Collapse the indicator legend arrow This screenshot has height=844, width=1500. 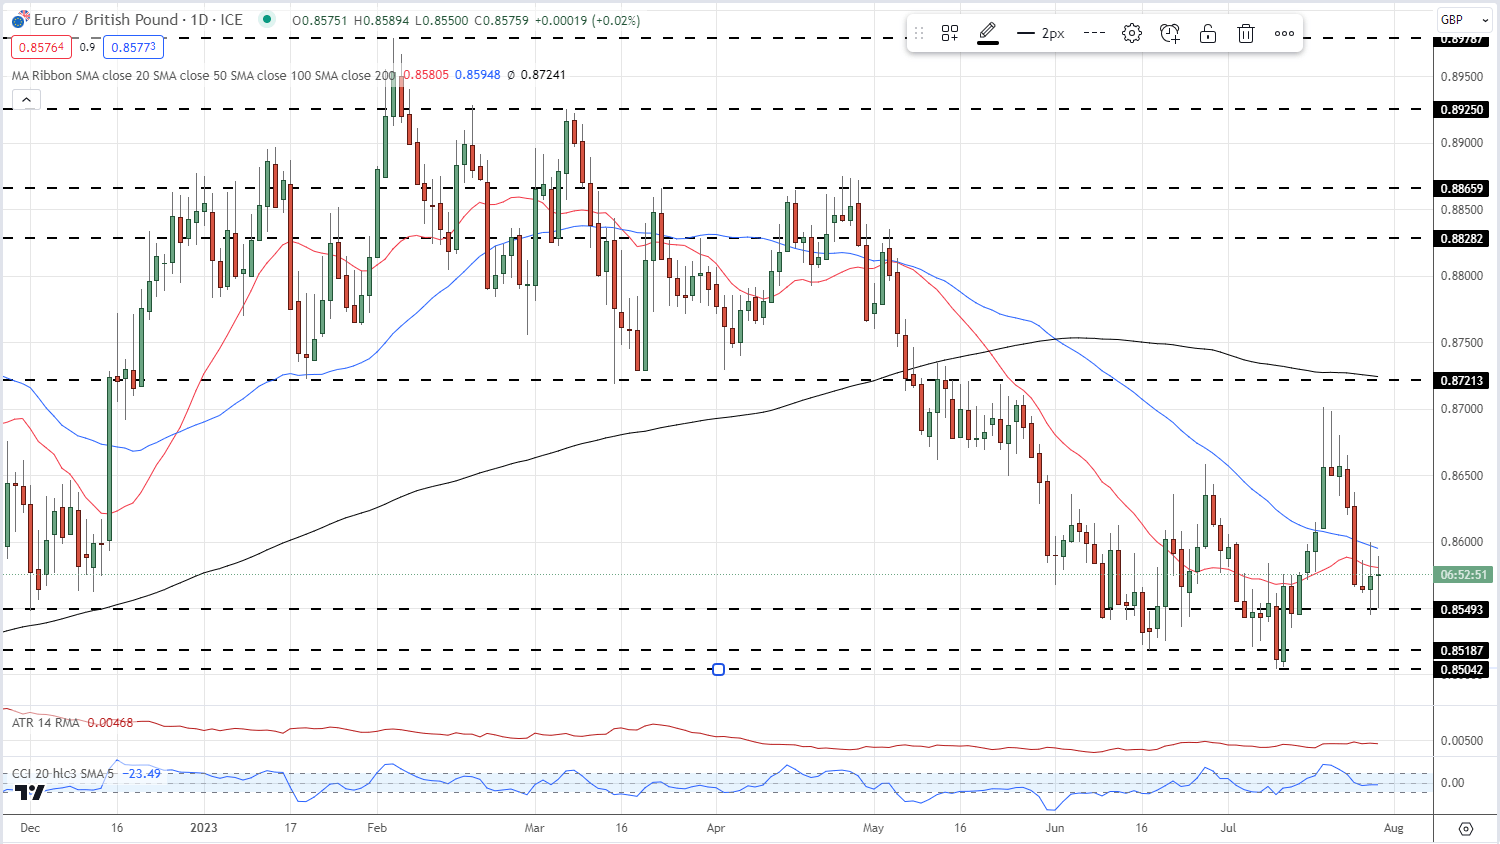click(x=26, y=99)
